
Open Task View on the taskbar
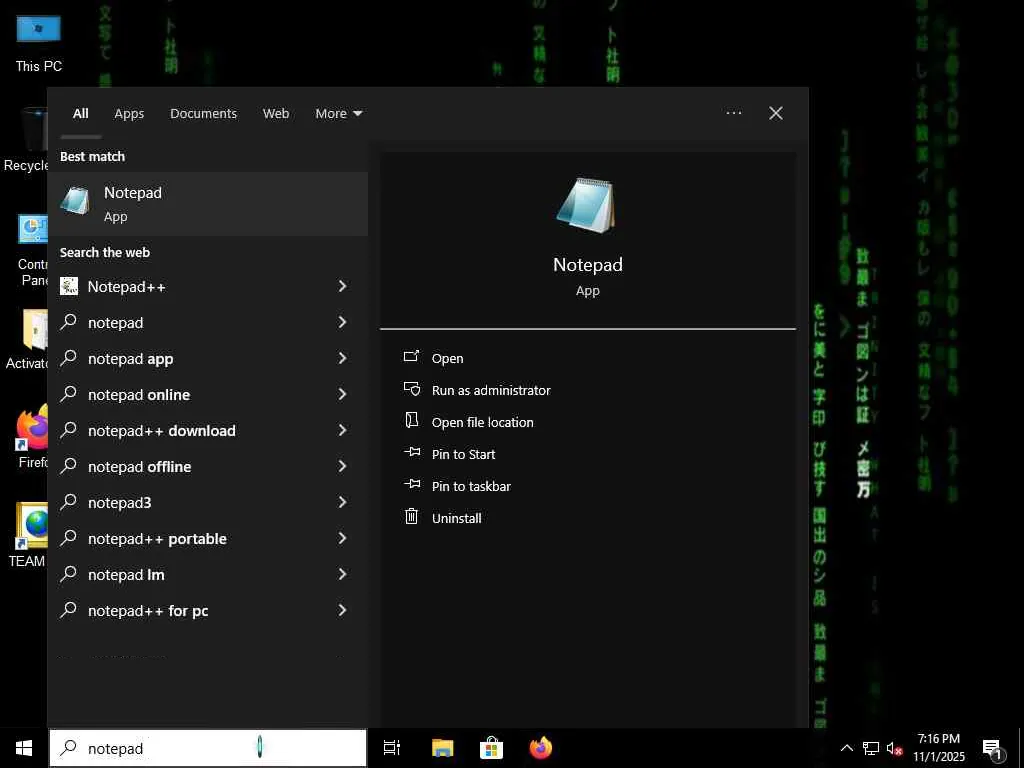point(392,748)
